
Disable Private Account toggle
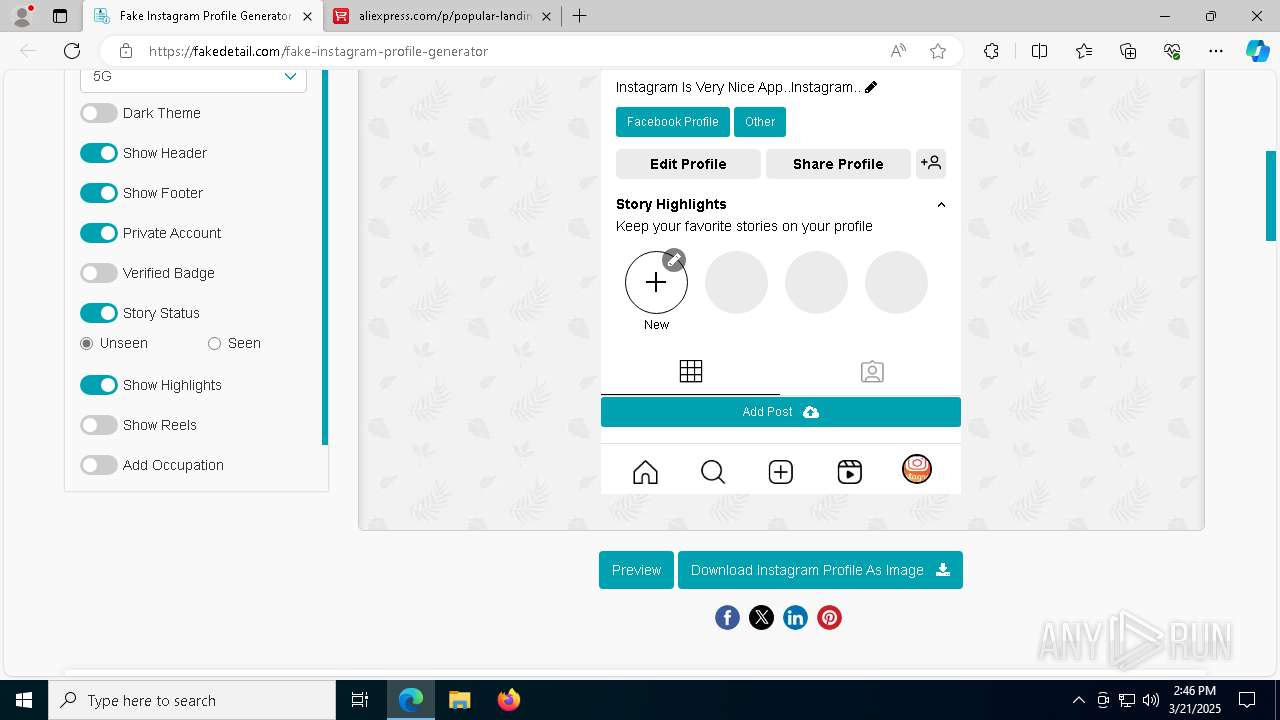pyautogui.click(x=99, y=233)
